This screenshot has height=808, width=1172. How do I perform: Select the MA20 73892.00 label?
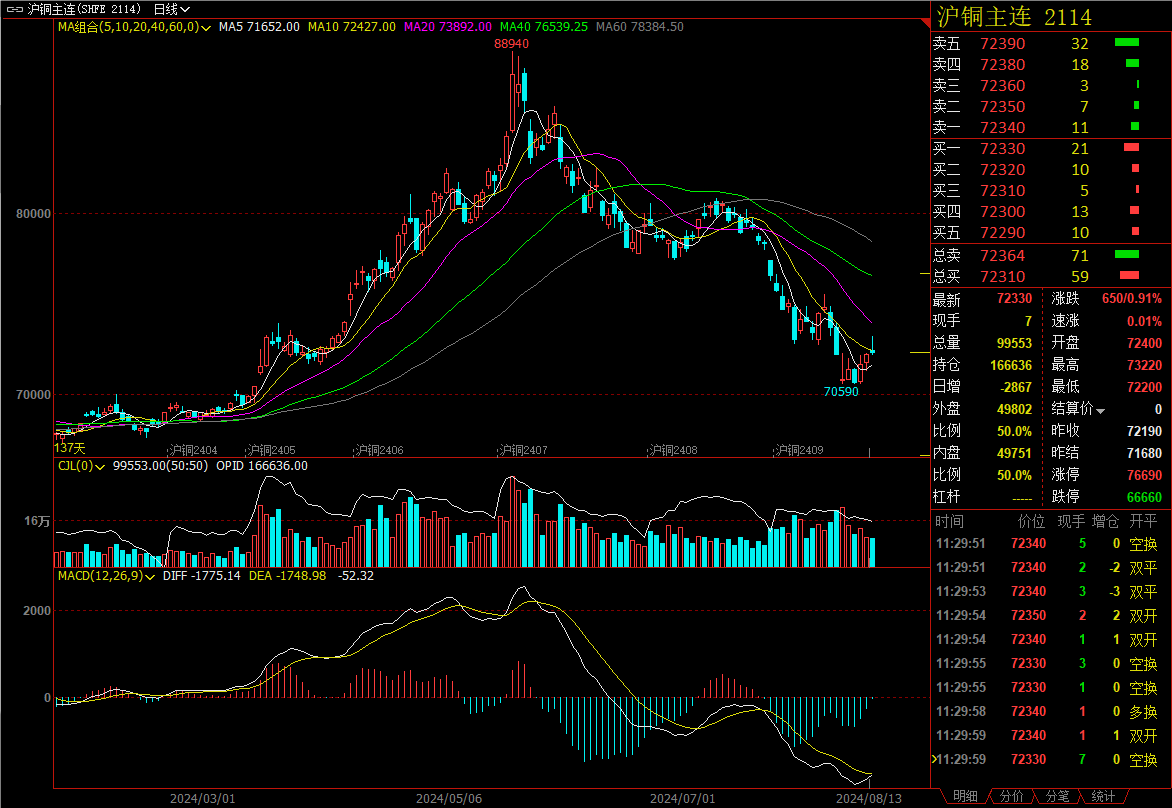pyautogui.click(x=448, y=27)
